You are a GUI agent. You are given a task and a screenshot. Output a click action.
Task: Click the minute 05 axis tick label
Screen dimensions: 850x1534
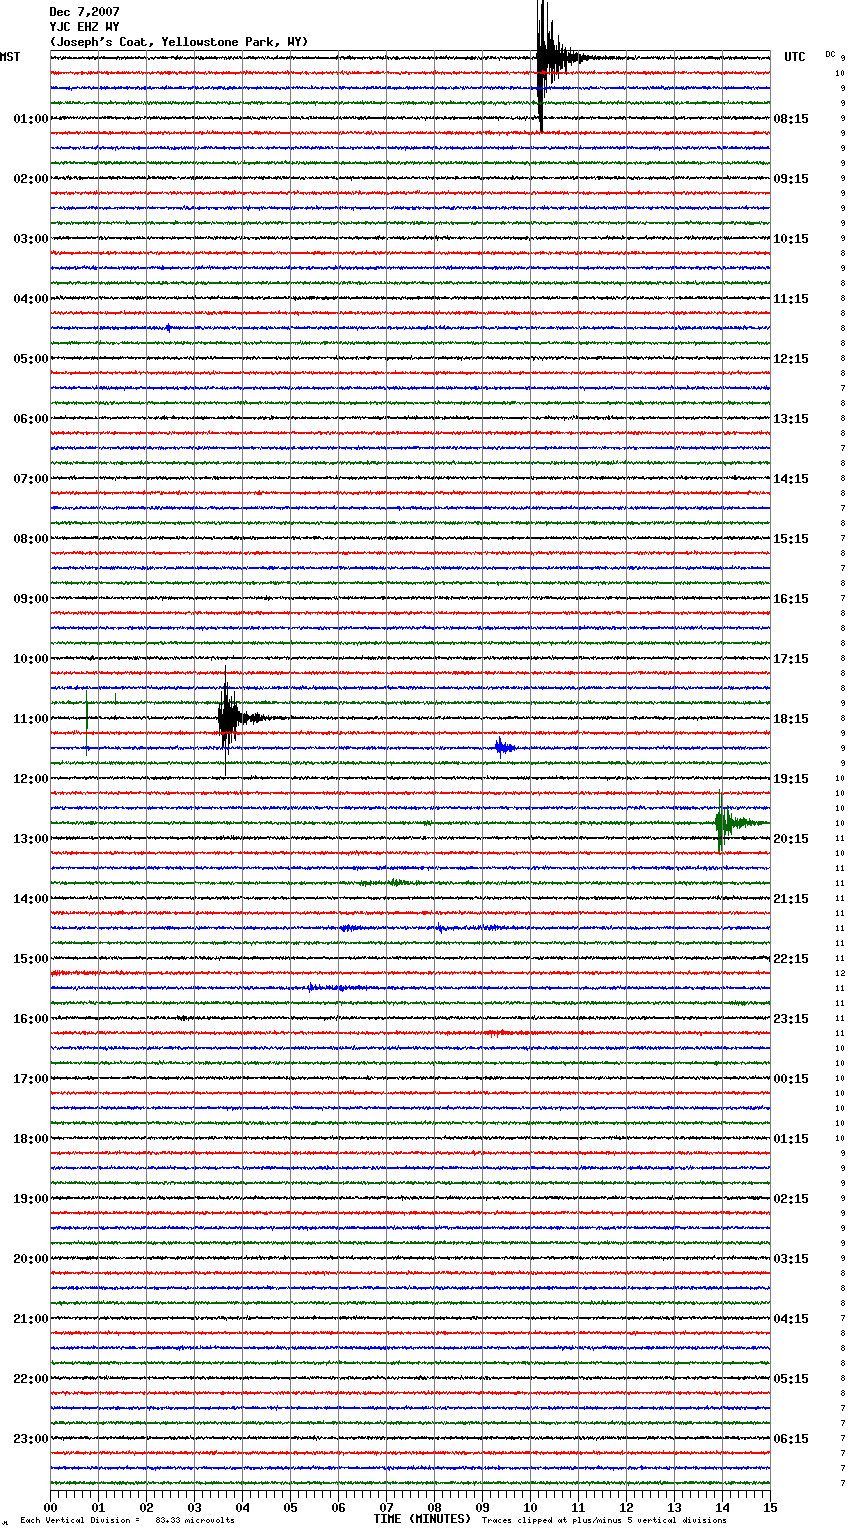click(x=290, y=1507)
